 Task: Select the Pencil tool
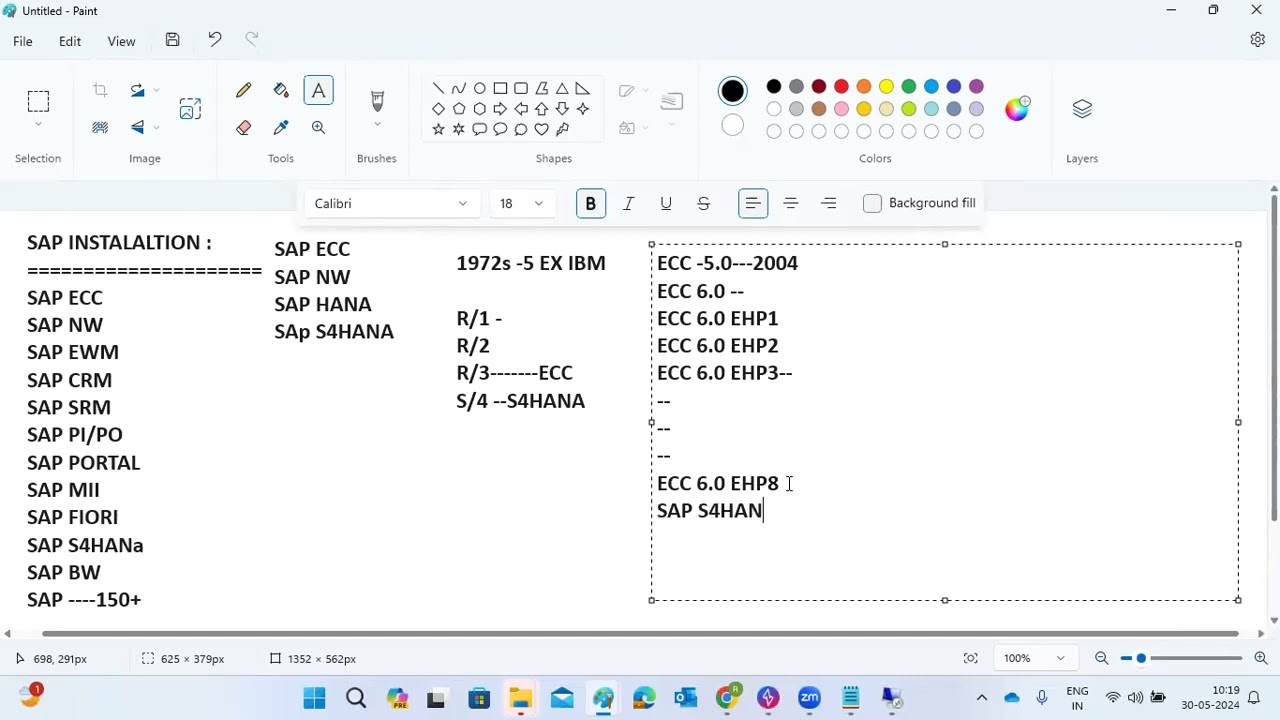pyautogui.click(x=243, y=91)
